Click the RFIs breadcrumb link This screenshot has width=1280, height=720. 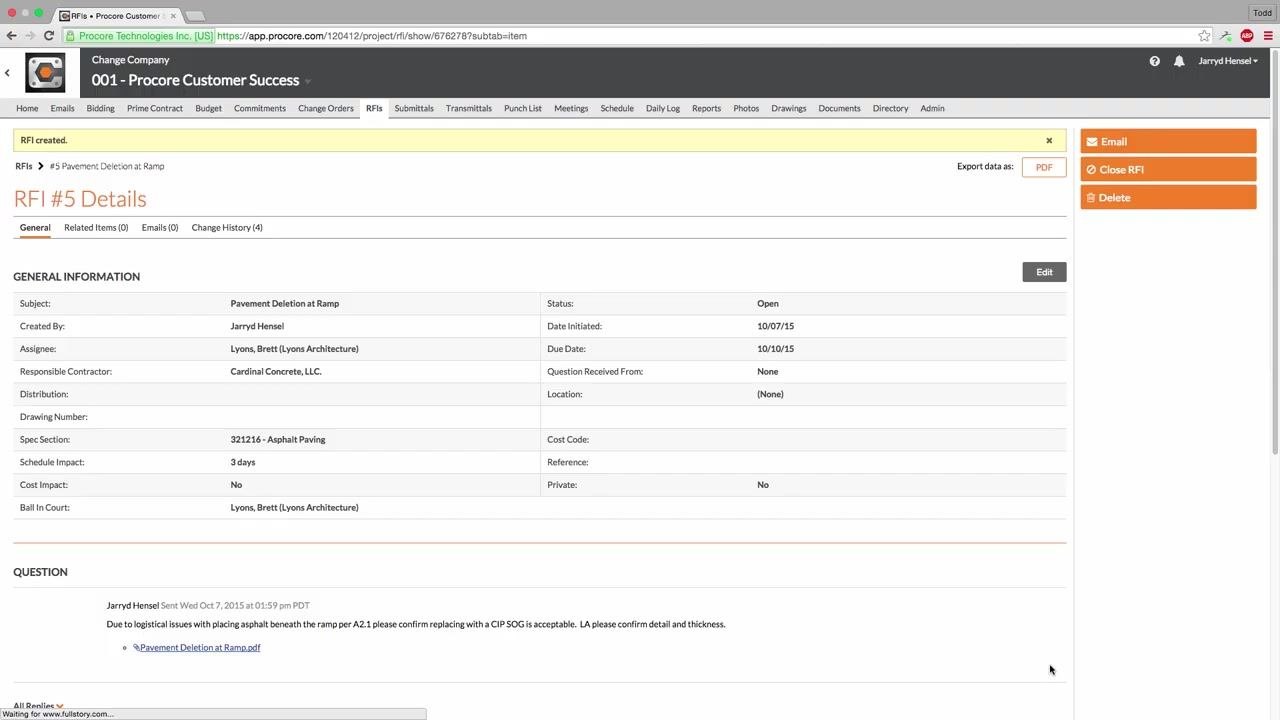coord(24,167)
